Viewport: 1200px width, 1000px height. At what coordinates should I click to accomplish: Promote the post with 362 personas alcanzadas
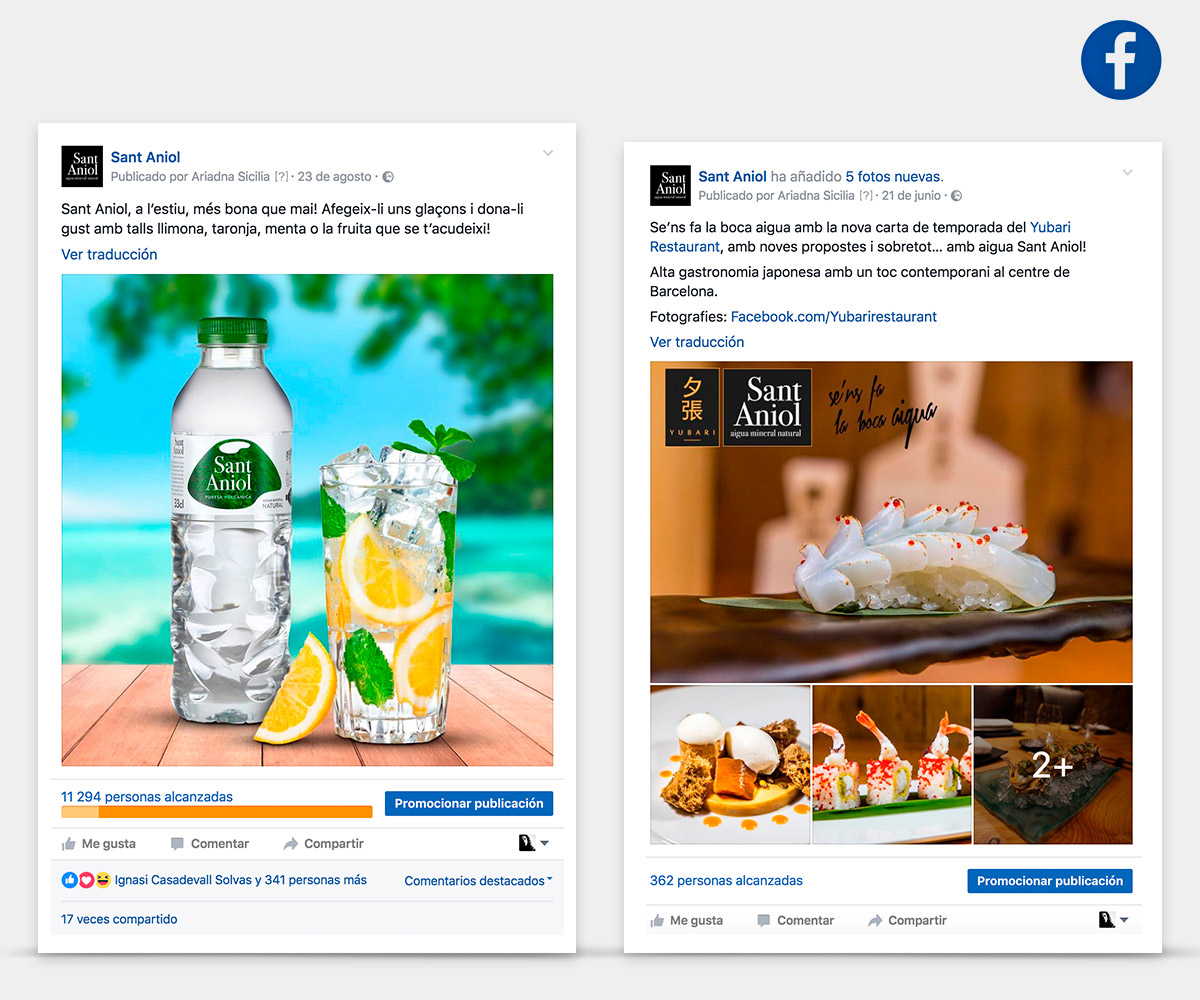tap(1050, 881)
